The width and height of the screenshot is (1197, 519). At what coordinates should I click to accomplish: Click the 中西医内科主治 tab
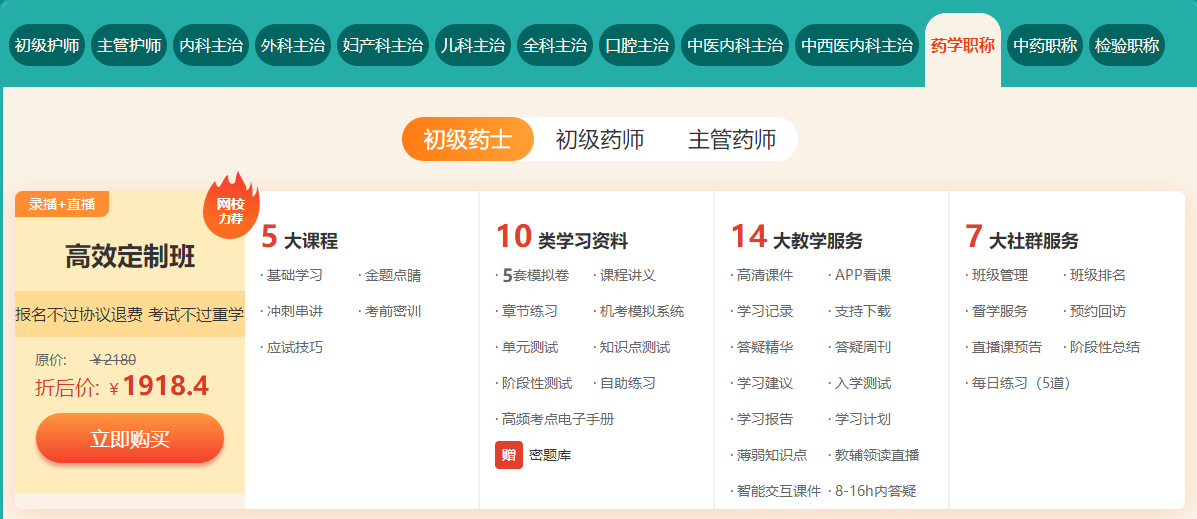[x=857, y=46]
